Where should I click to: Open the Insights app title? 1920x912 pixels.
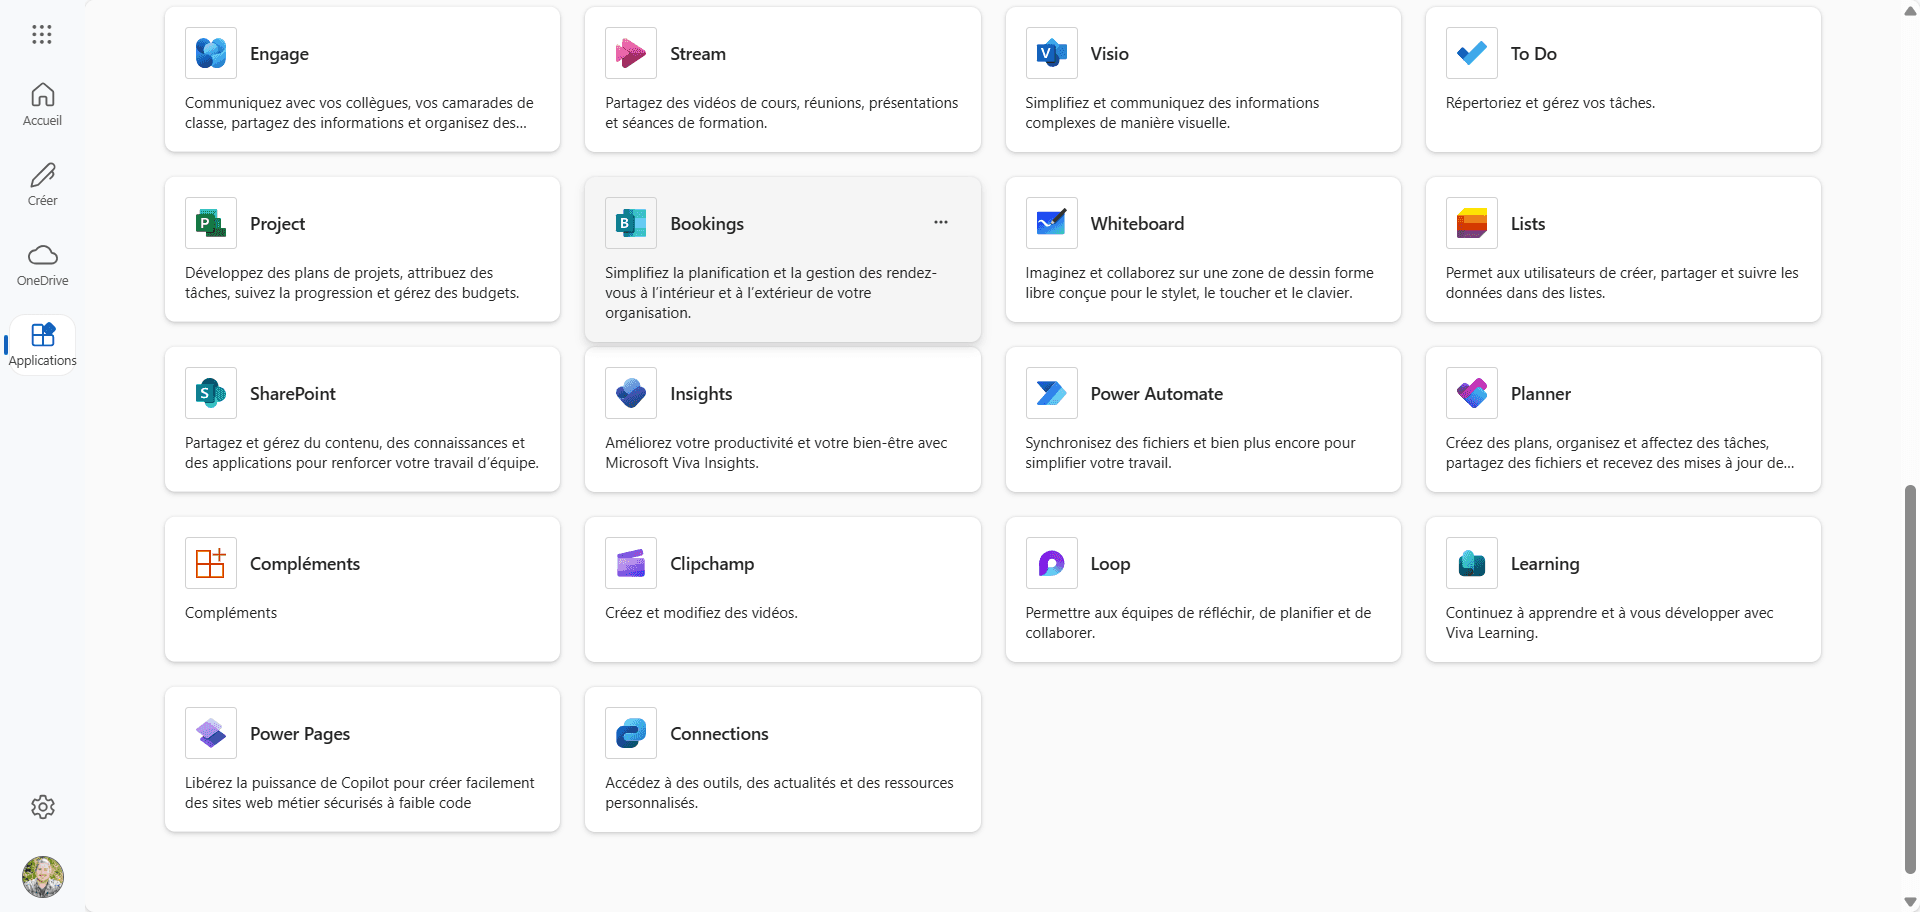[701, 394]
